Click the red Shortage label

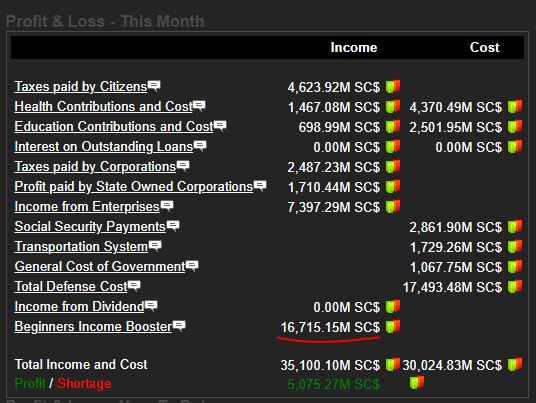tap(84, 384)
